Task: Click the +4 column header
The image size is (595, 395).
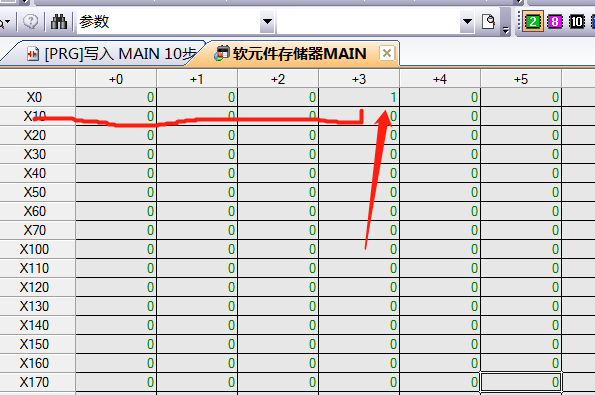Action: coord(440,79)
